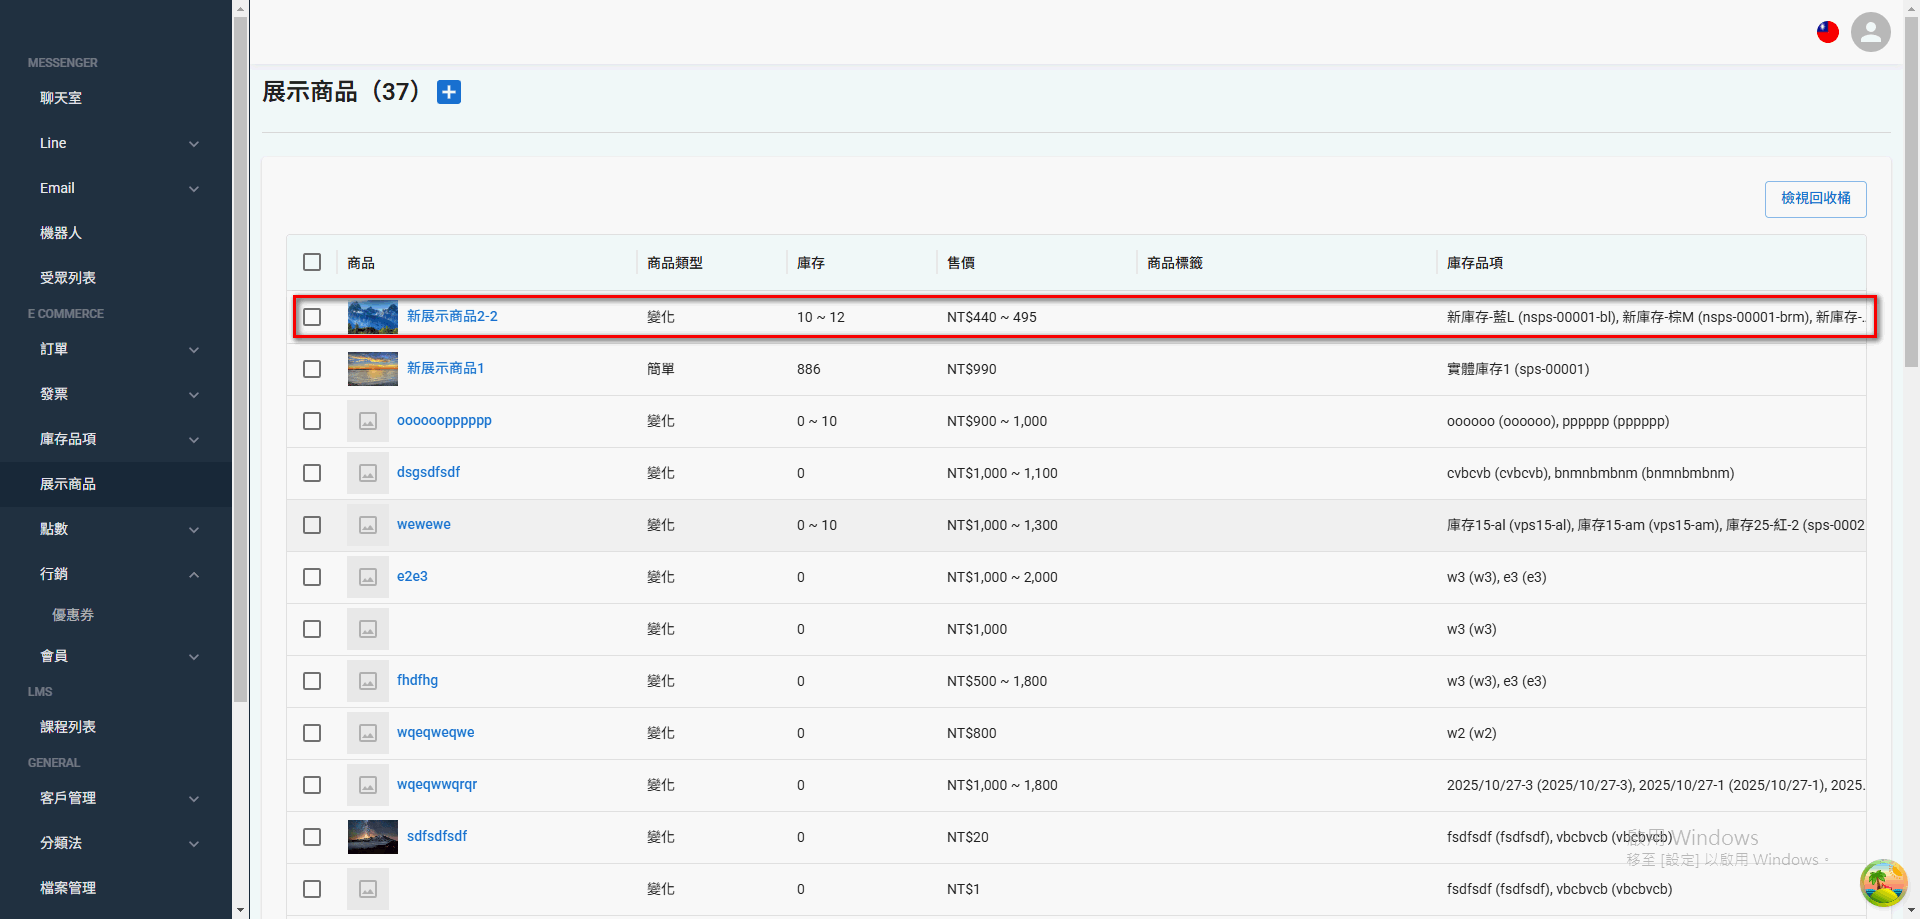This screenshot has width=1920, height=919.
Task: Expand the 會員 menu chevron
Action: tap(194, 657)
